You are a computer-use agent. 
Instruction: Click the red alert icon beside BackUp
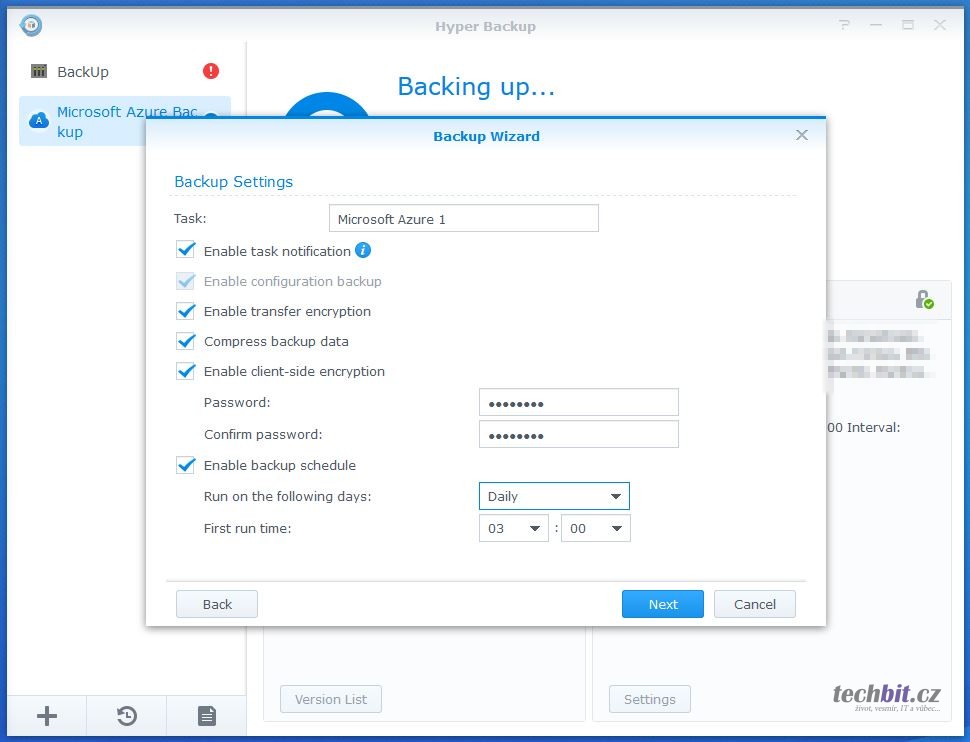(x=211, y=71)
